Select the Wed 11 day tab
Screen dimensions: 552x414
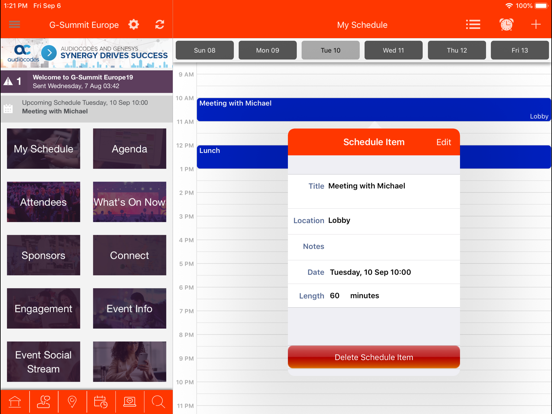tap(394, 50)
